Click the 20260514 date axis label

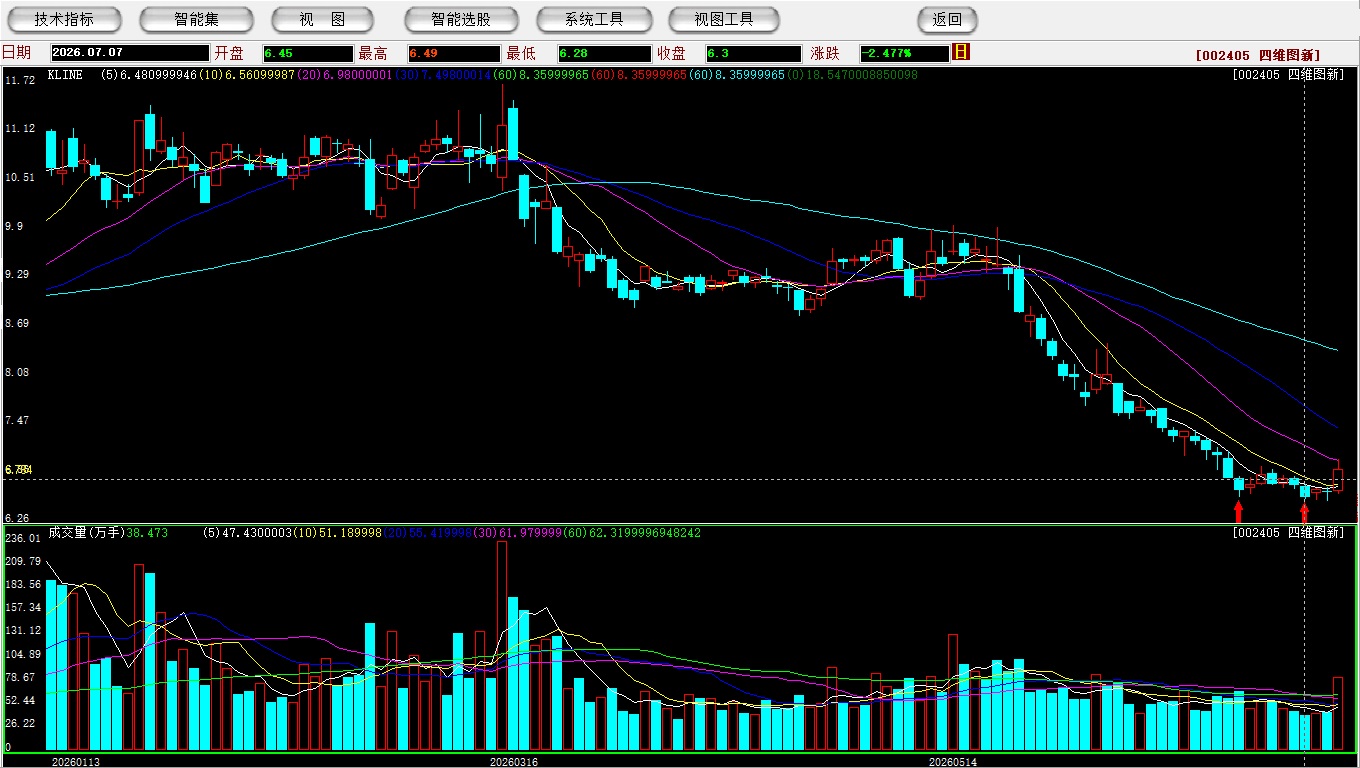(x=953, y=762)
